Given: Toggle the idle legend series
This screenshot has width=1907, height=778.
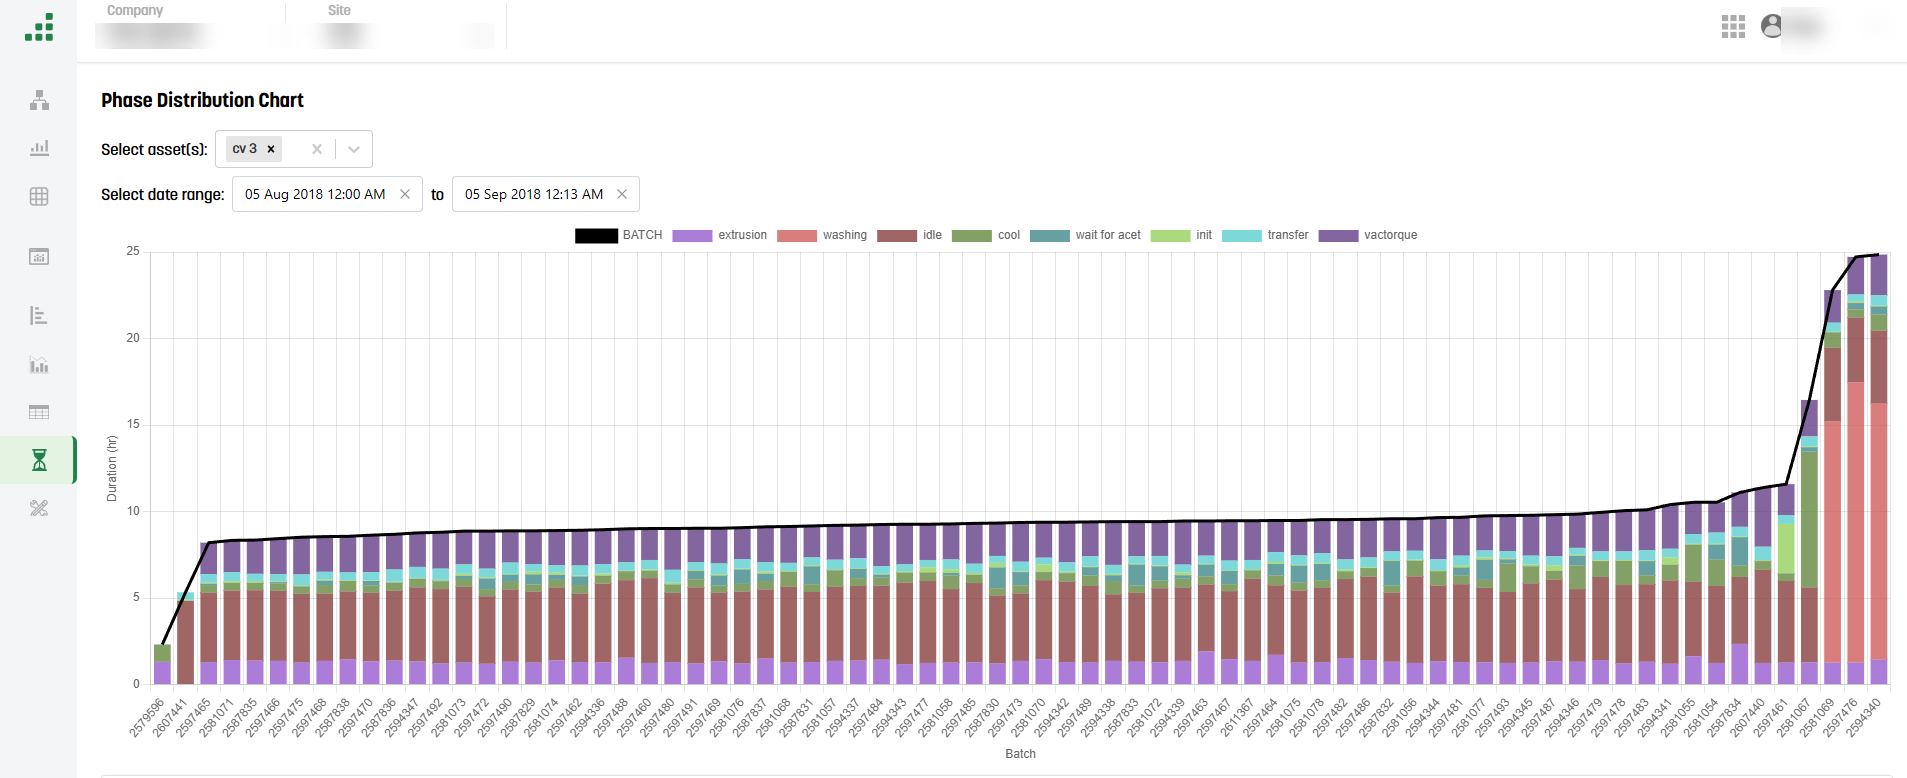Looking at the screenshot, I should (x=910, y=235).
